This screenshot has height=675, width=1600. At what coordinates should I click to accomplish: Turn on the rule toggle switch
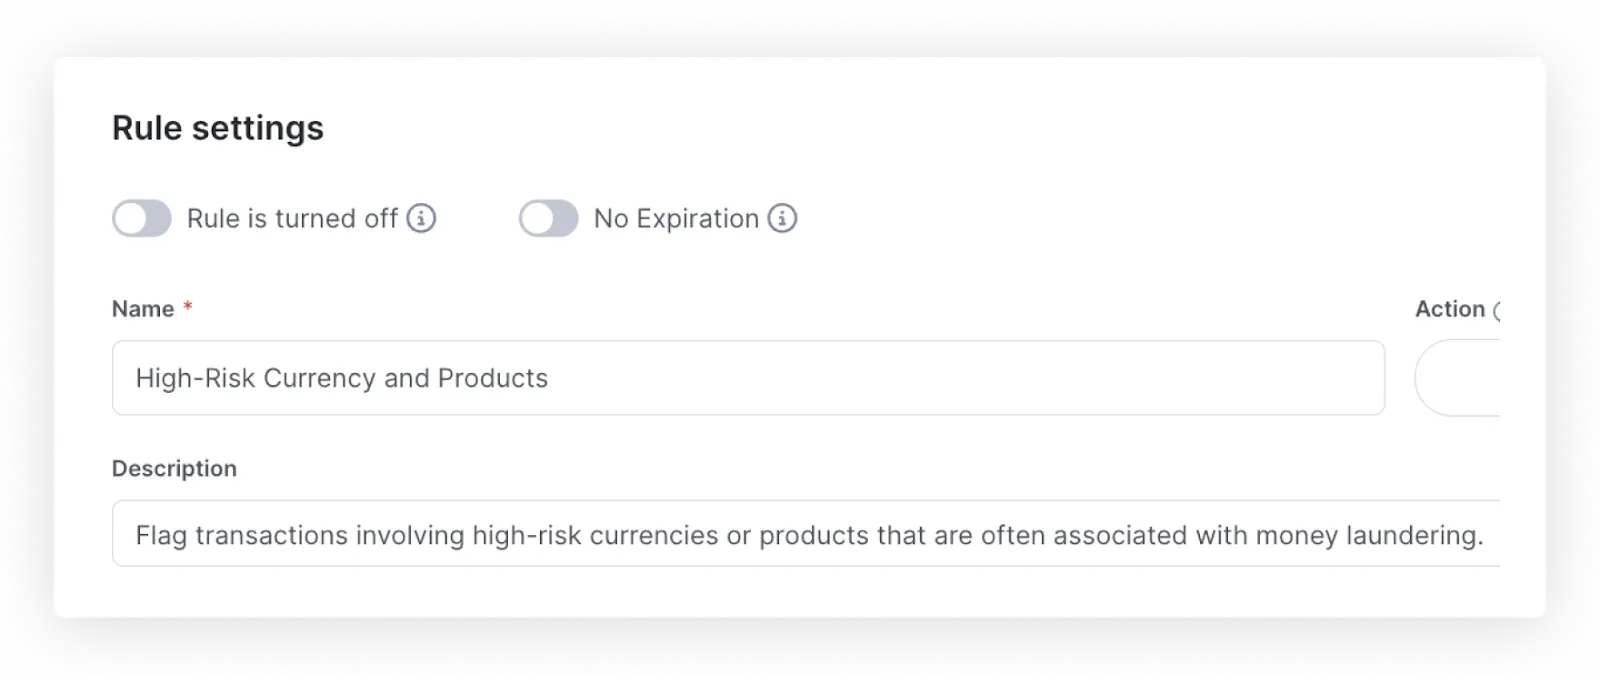pos(142,218)
